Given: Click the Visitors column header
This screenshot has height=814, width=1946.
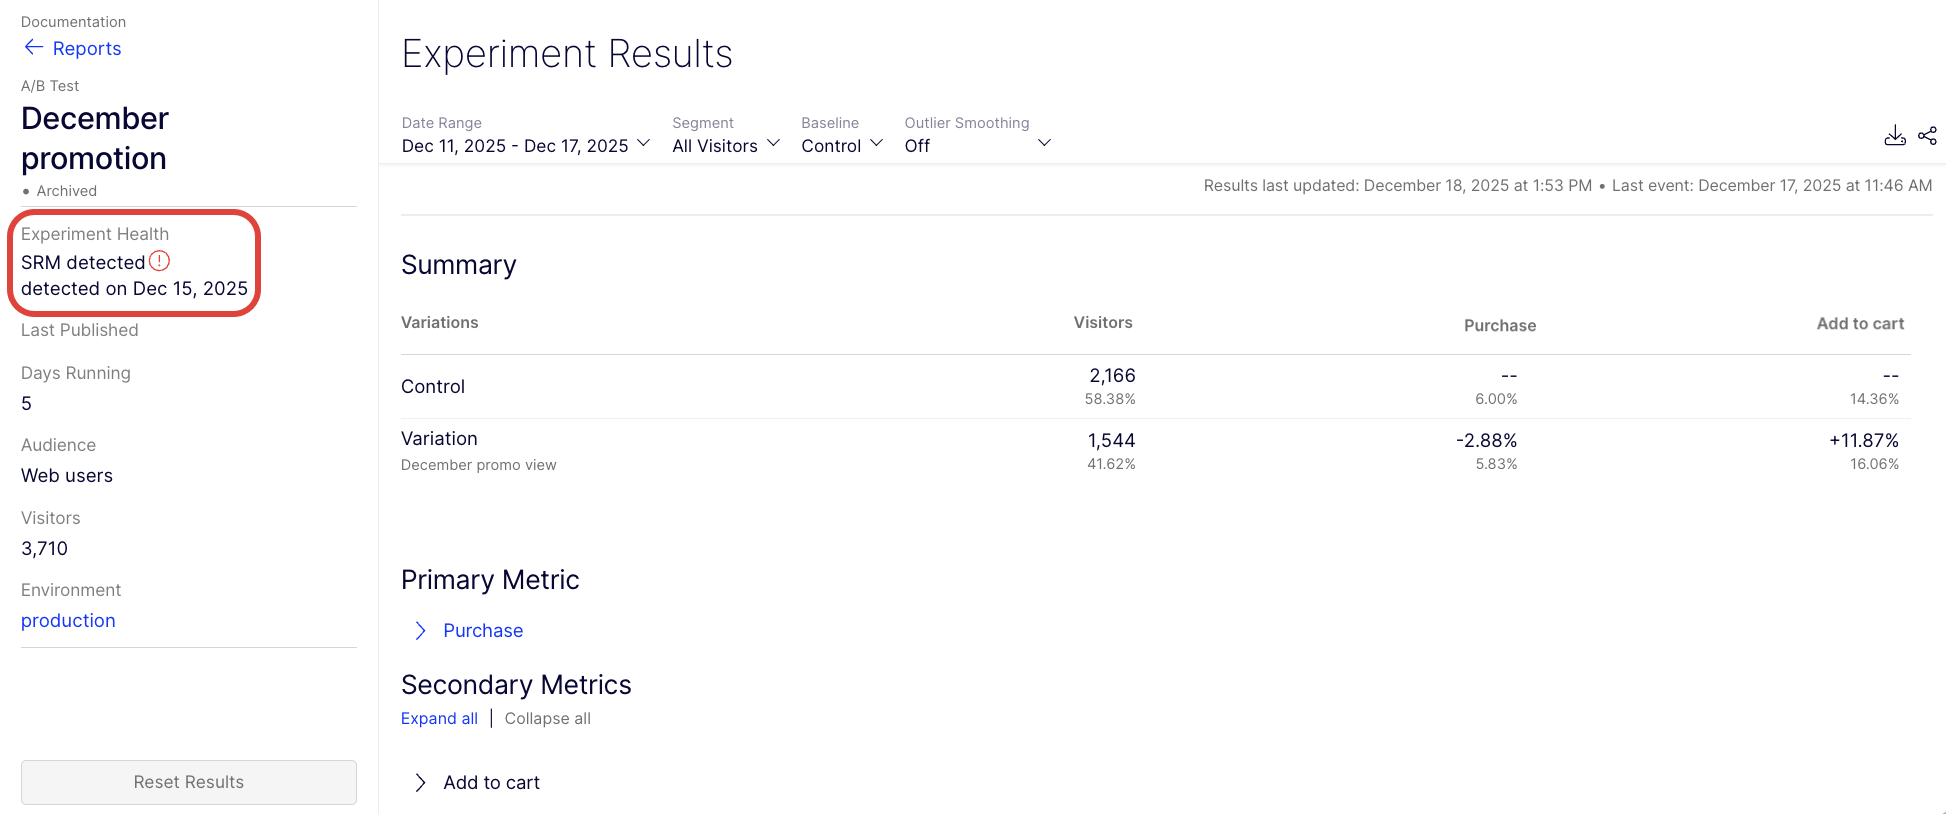Looking at the screenshot, I should tap(1102, 323).
